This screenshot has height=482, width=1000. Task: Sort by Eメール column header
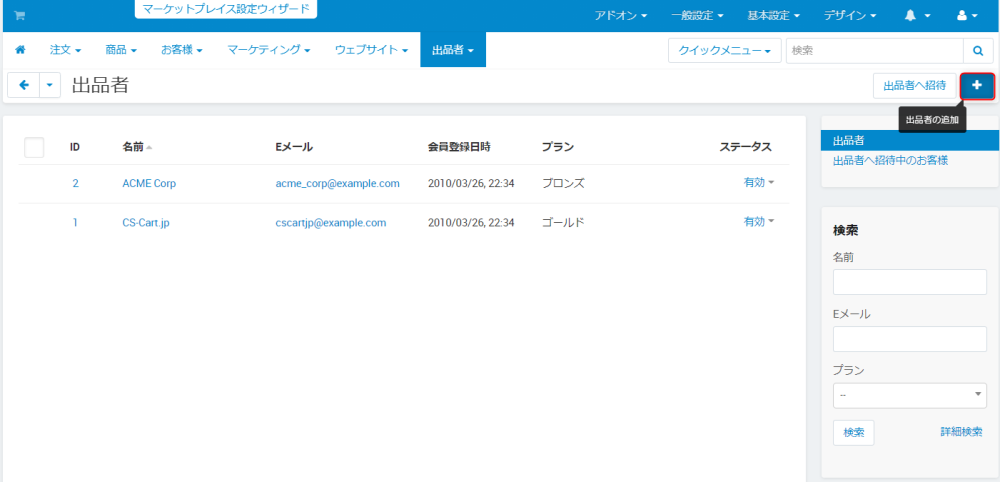(x=294, y=147)
